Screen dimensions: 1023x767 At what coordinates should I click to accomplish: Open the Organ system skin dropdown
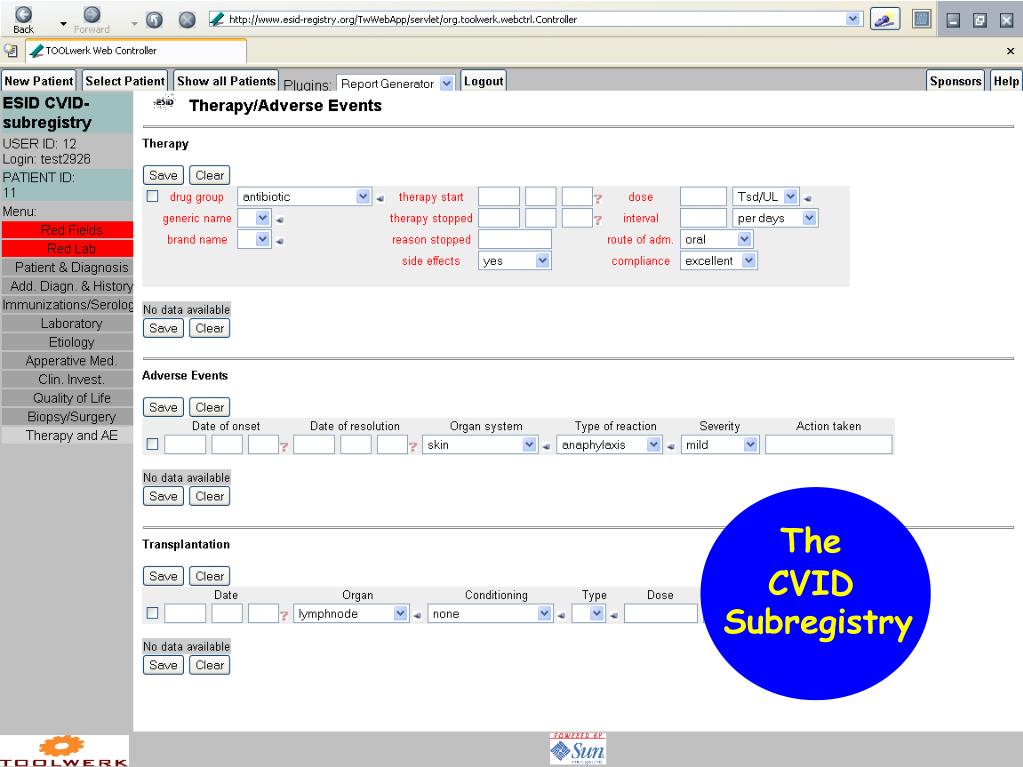[x=480, y=445]
